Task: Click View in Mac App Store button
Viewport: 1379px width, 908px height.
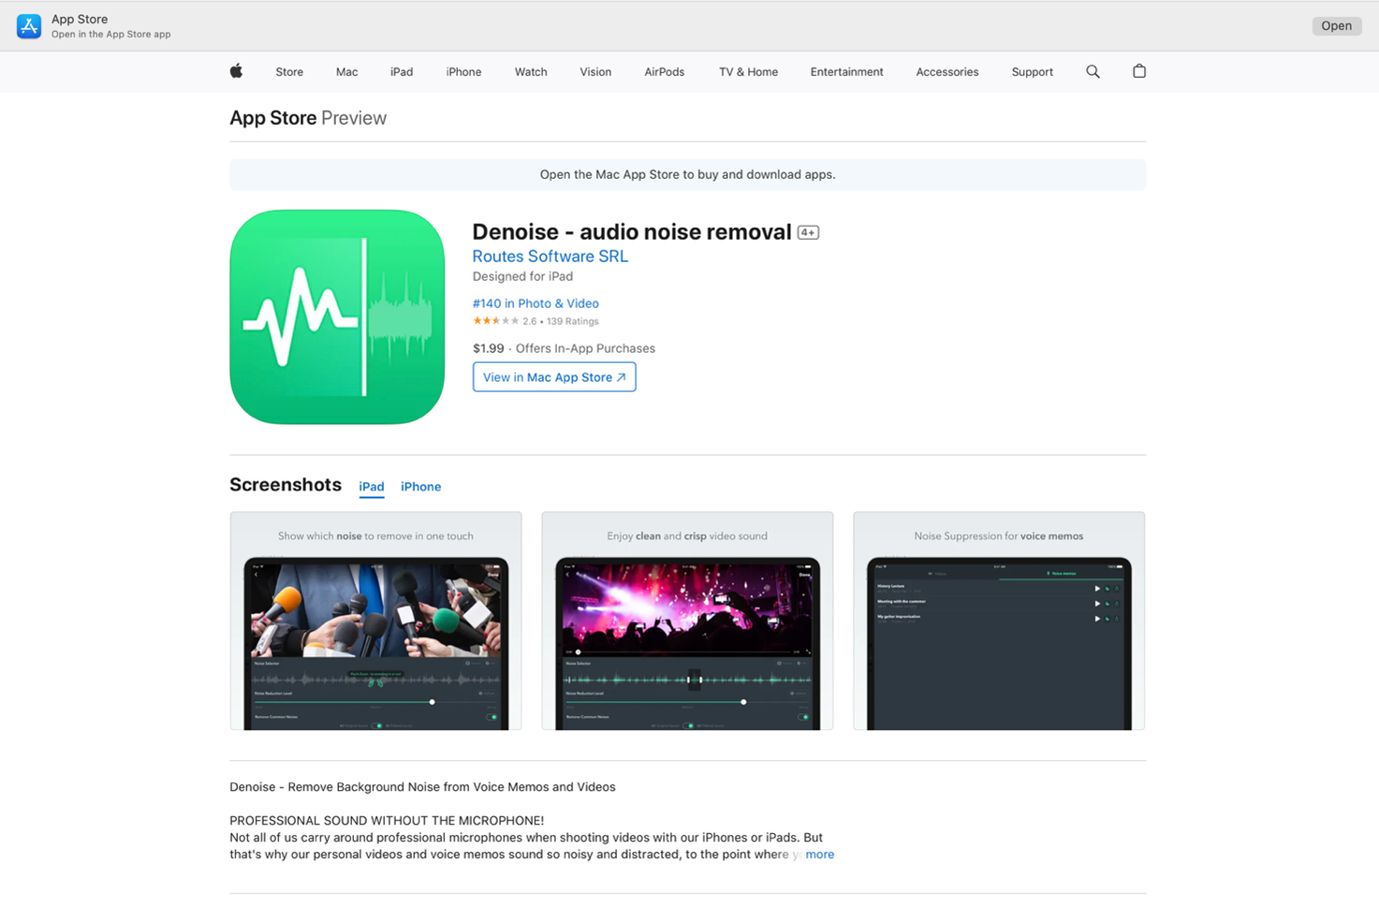Action: point(554,377)
